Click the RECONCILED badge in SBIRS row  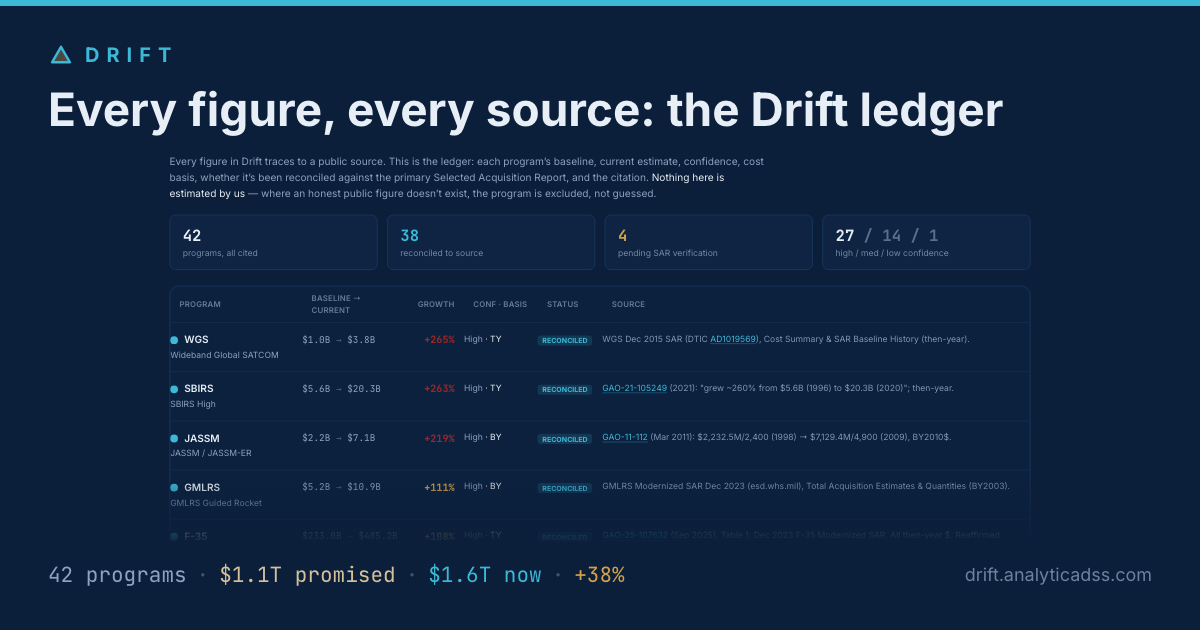point(564,389)
